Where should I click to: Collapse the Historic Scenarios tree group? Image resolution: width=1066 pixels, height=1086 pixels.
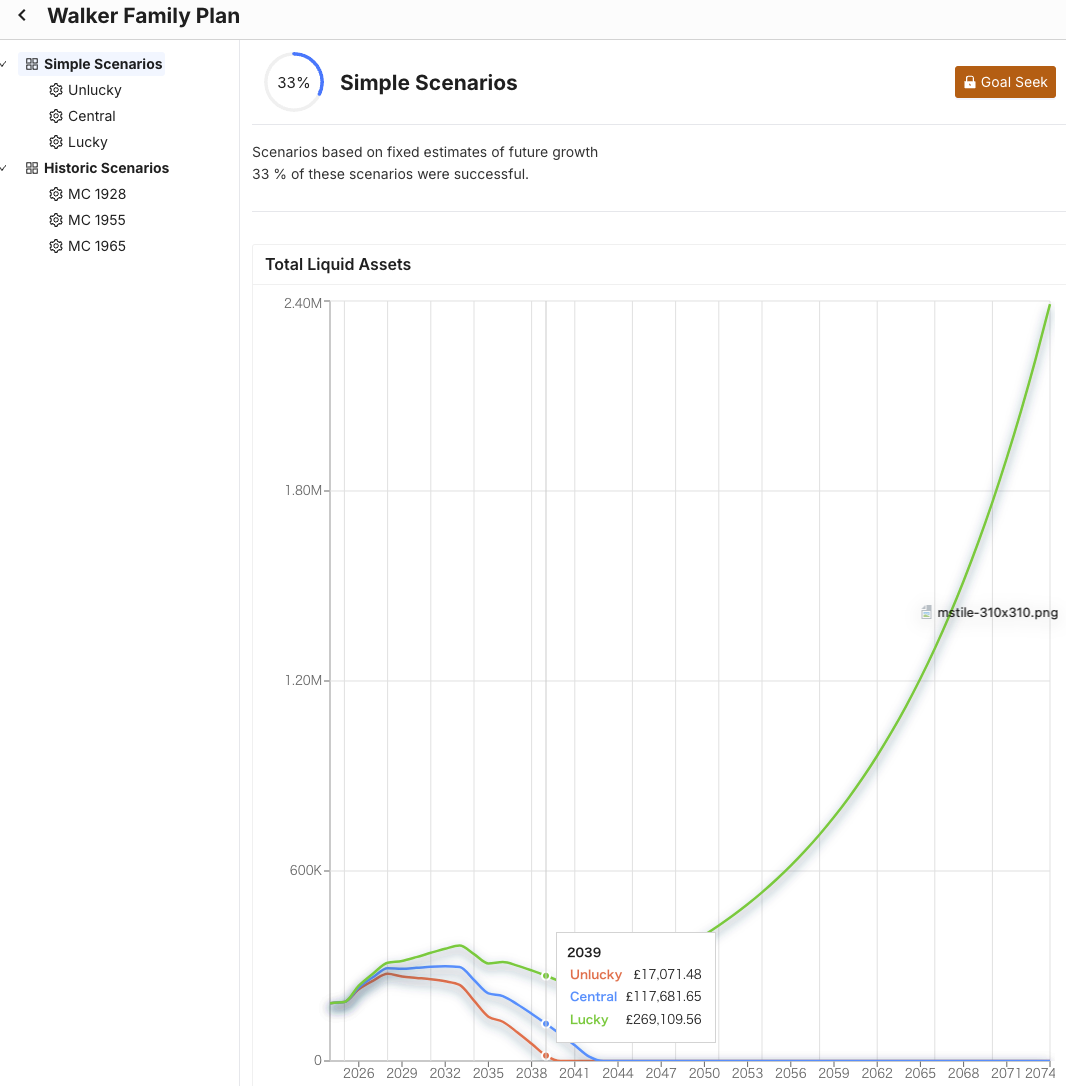pos(4,168)
